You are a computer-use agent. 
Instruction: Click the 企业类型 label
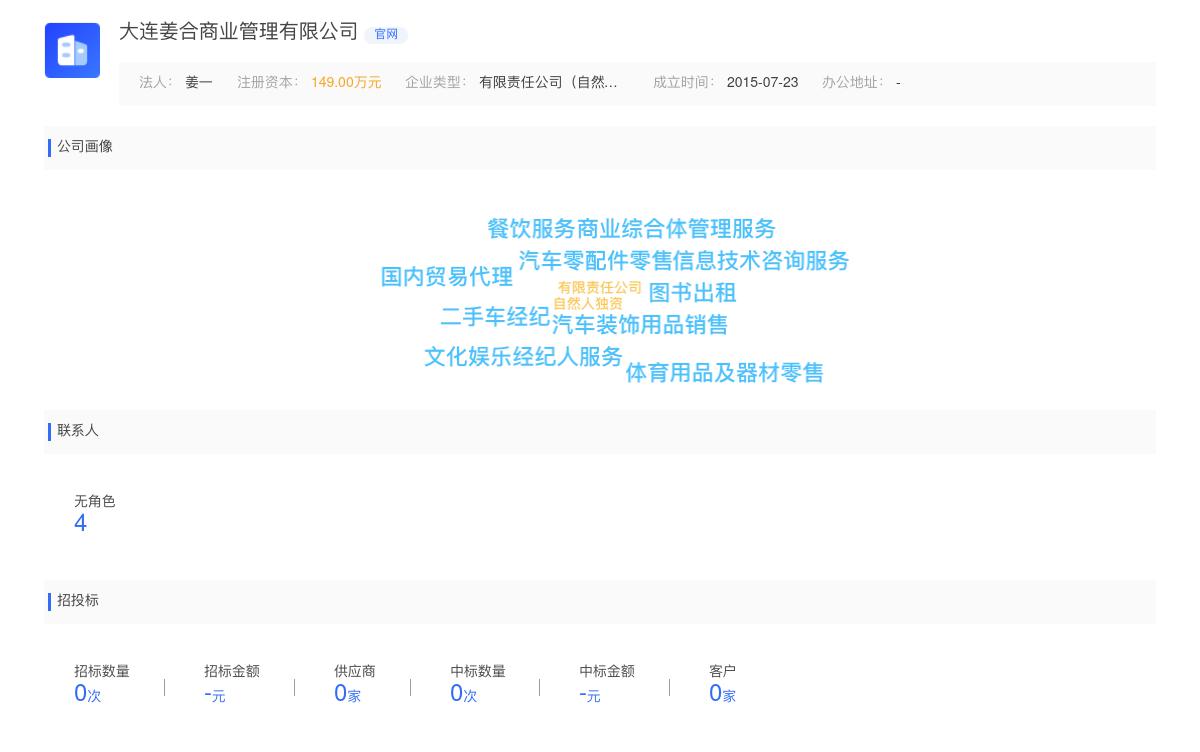435,82
